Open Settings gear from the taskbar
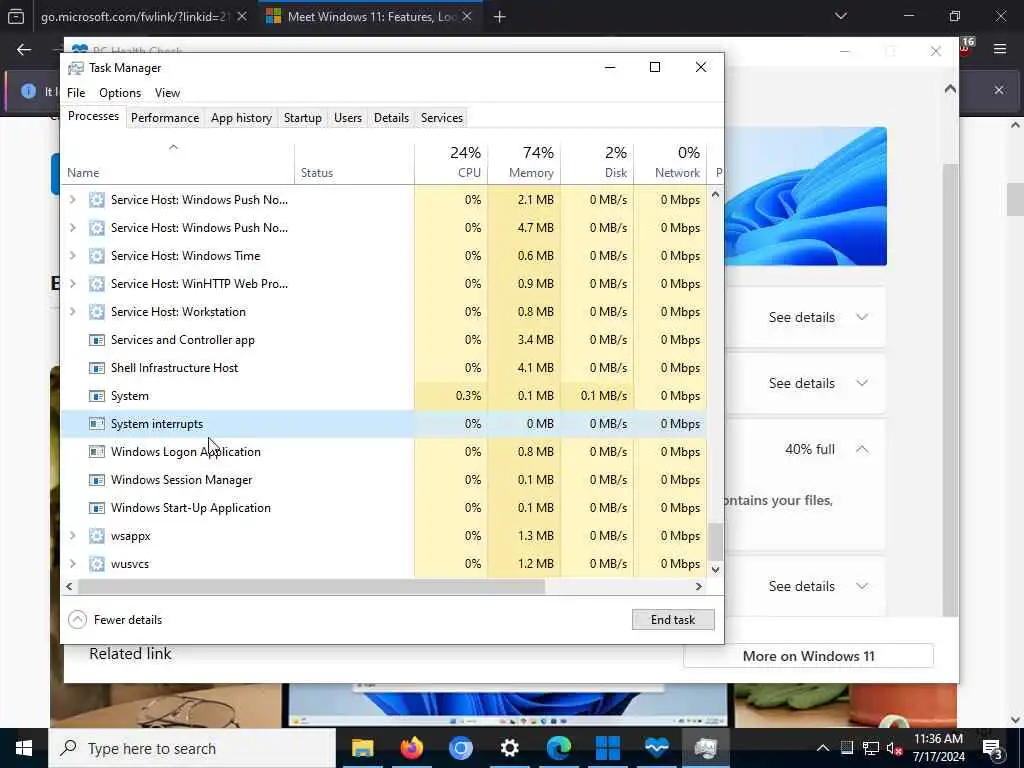Image resolution: width=1024 pixels, height=768 pixels. point(509,748)
